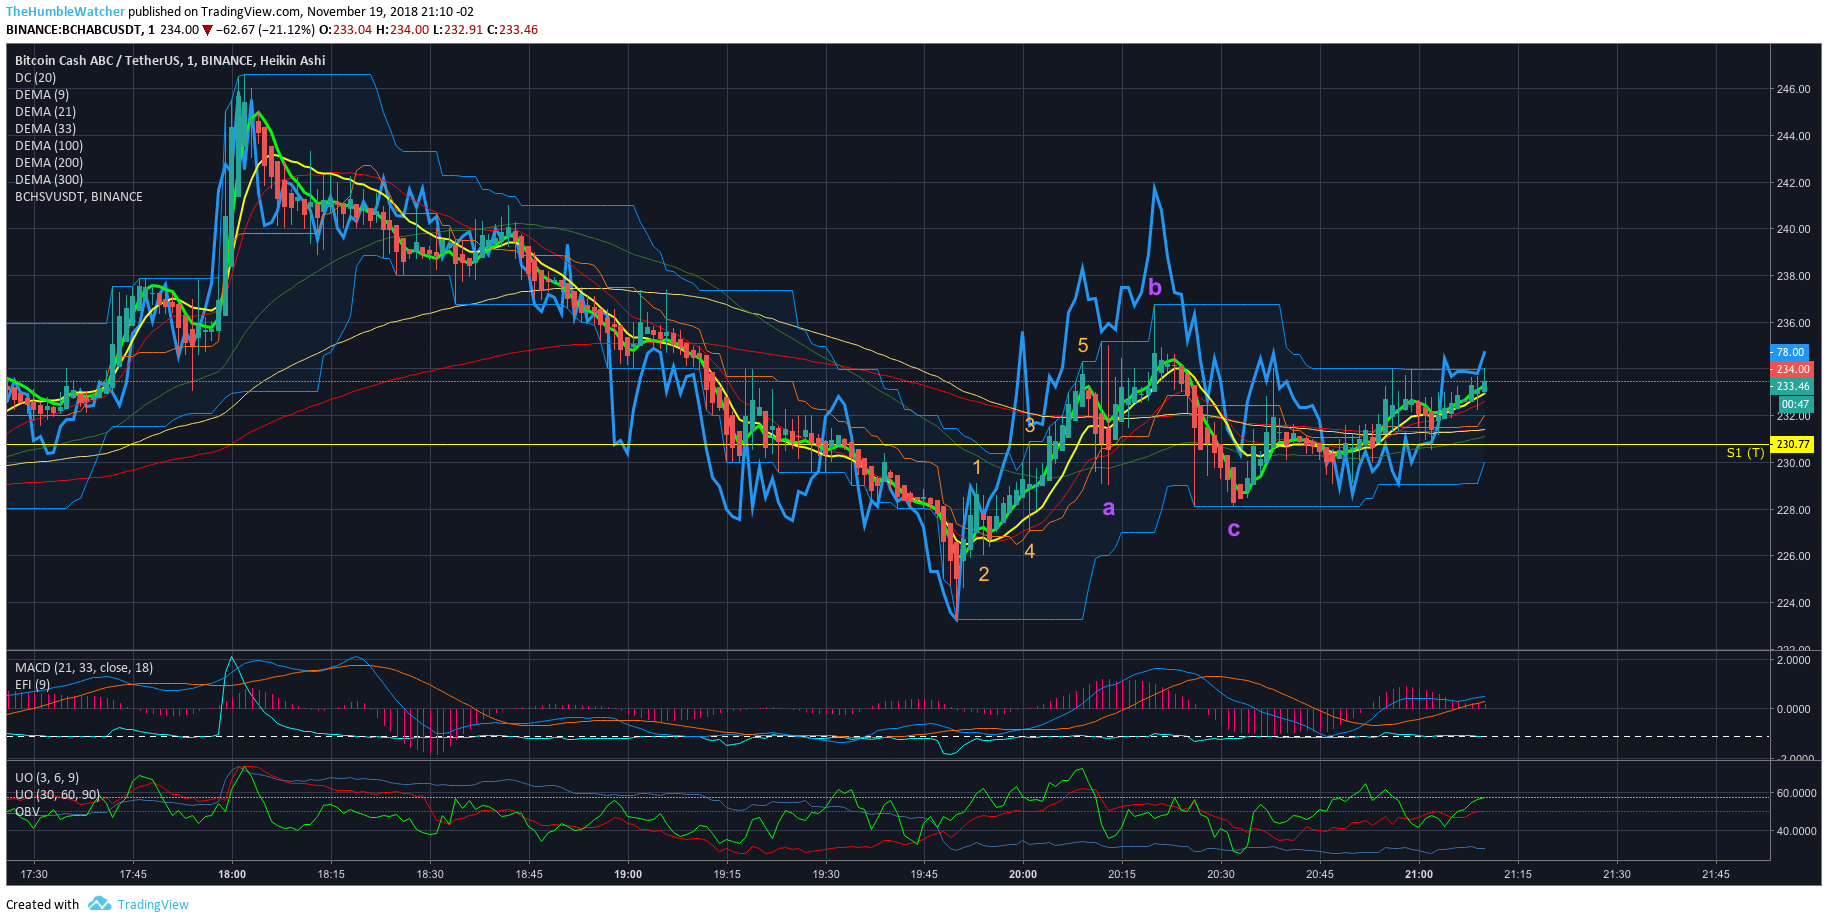Click the 20:00 time axis label
The height and width of the screenshot is (922, 1828).
1023,874
